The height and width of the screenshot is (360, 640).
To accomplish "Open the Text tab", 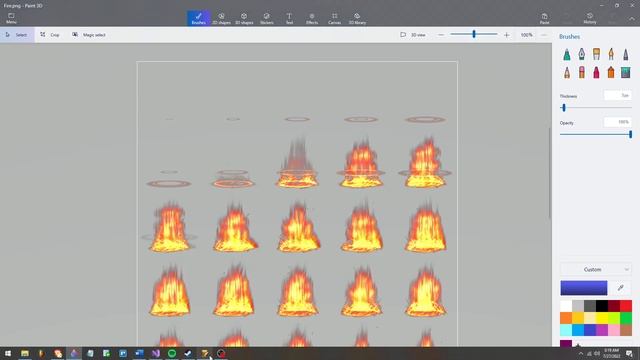I will tap(289, 18).
